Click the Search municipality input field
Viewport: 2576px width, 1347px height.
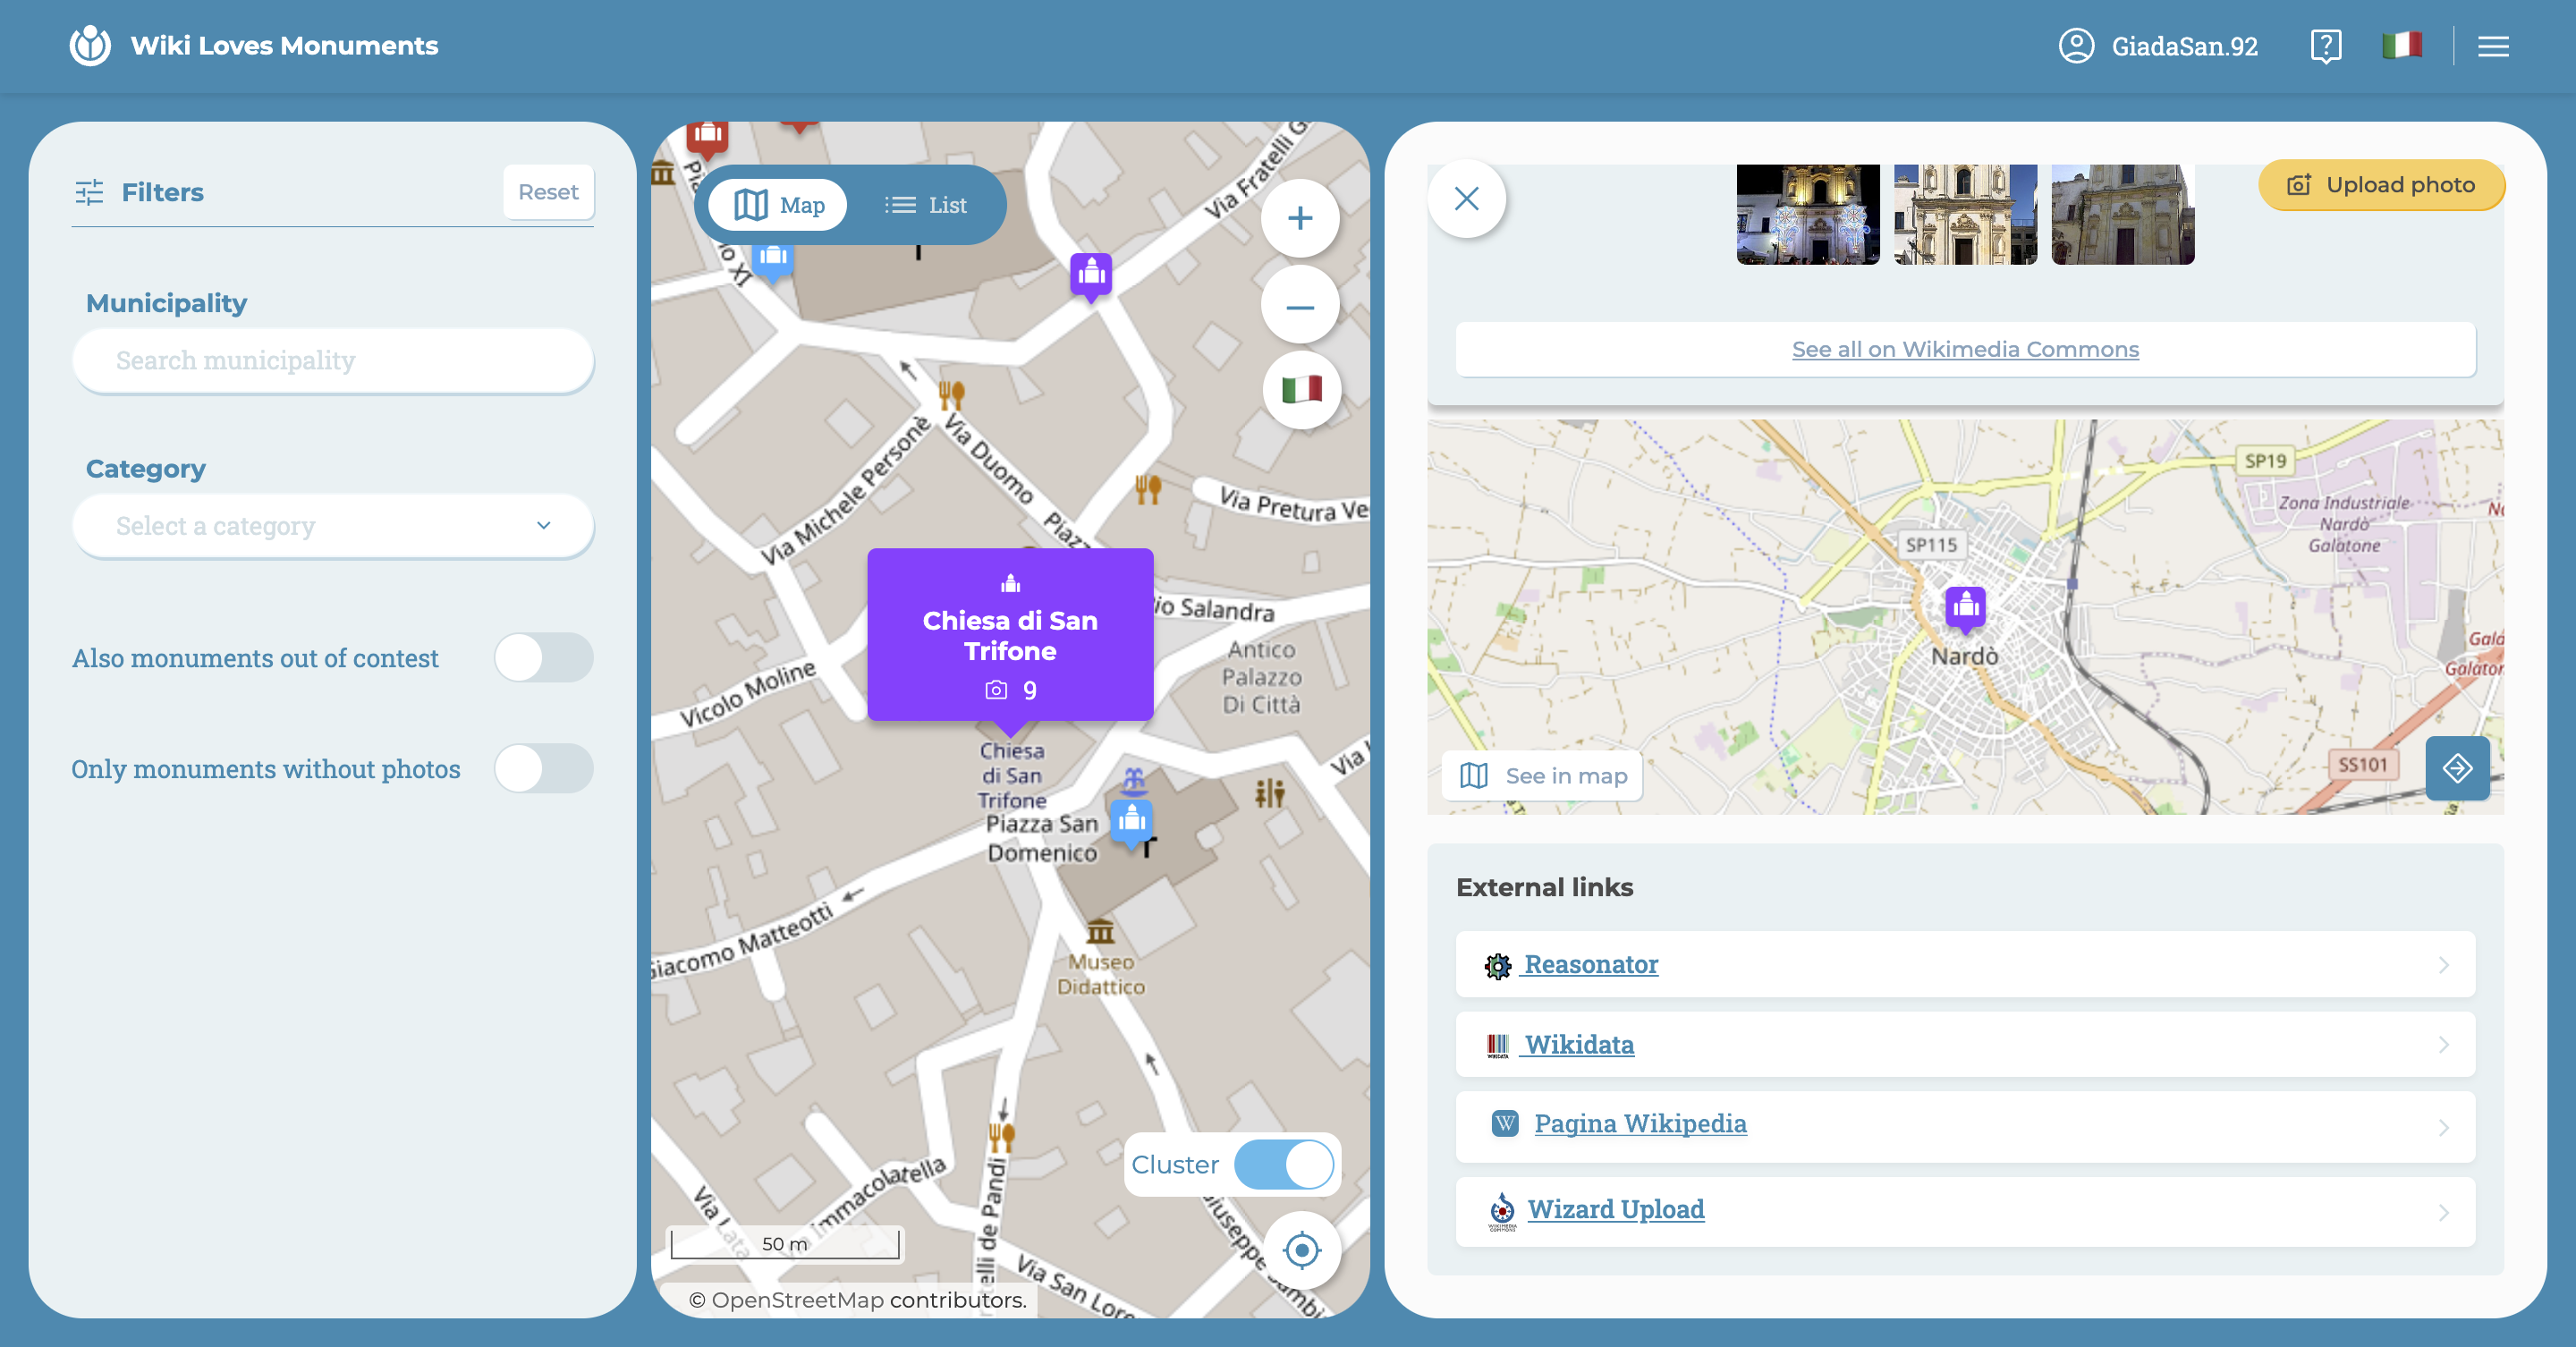(332, 360)
